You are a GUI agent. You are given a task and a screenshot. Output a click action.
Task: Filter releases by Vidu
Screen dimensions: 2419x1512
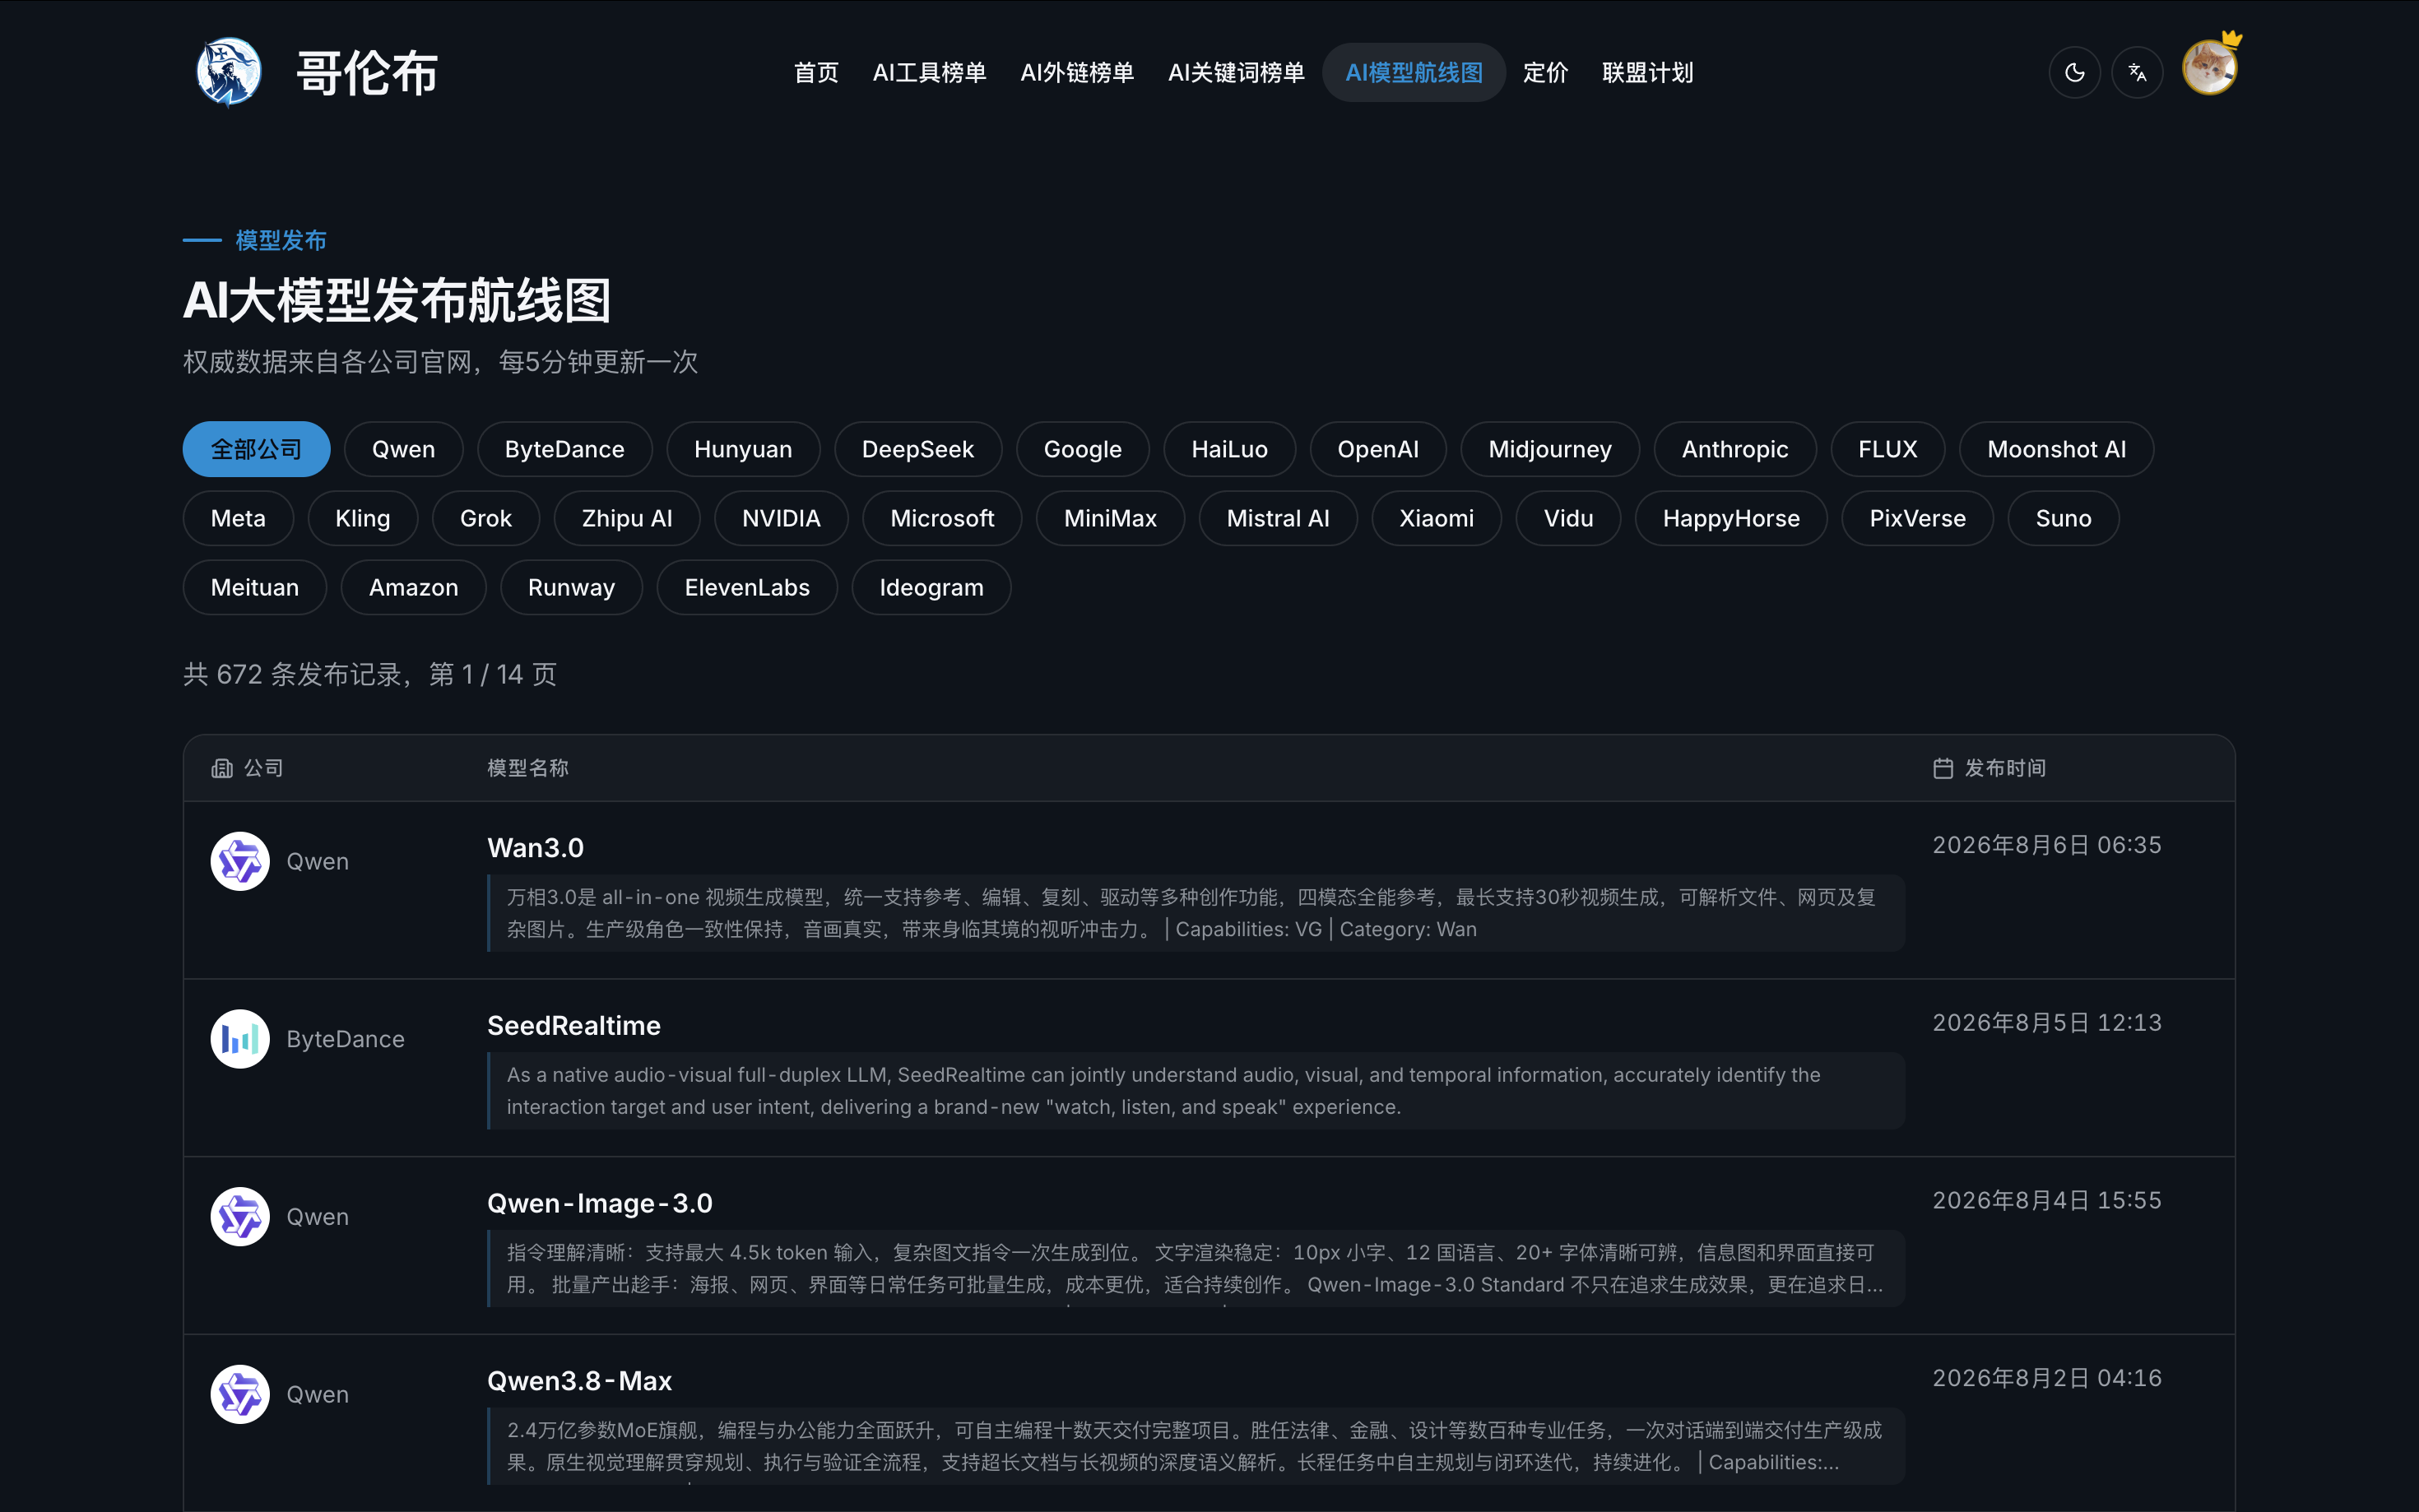pos(1568,518)
